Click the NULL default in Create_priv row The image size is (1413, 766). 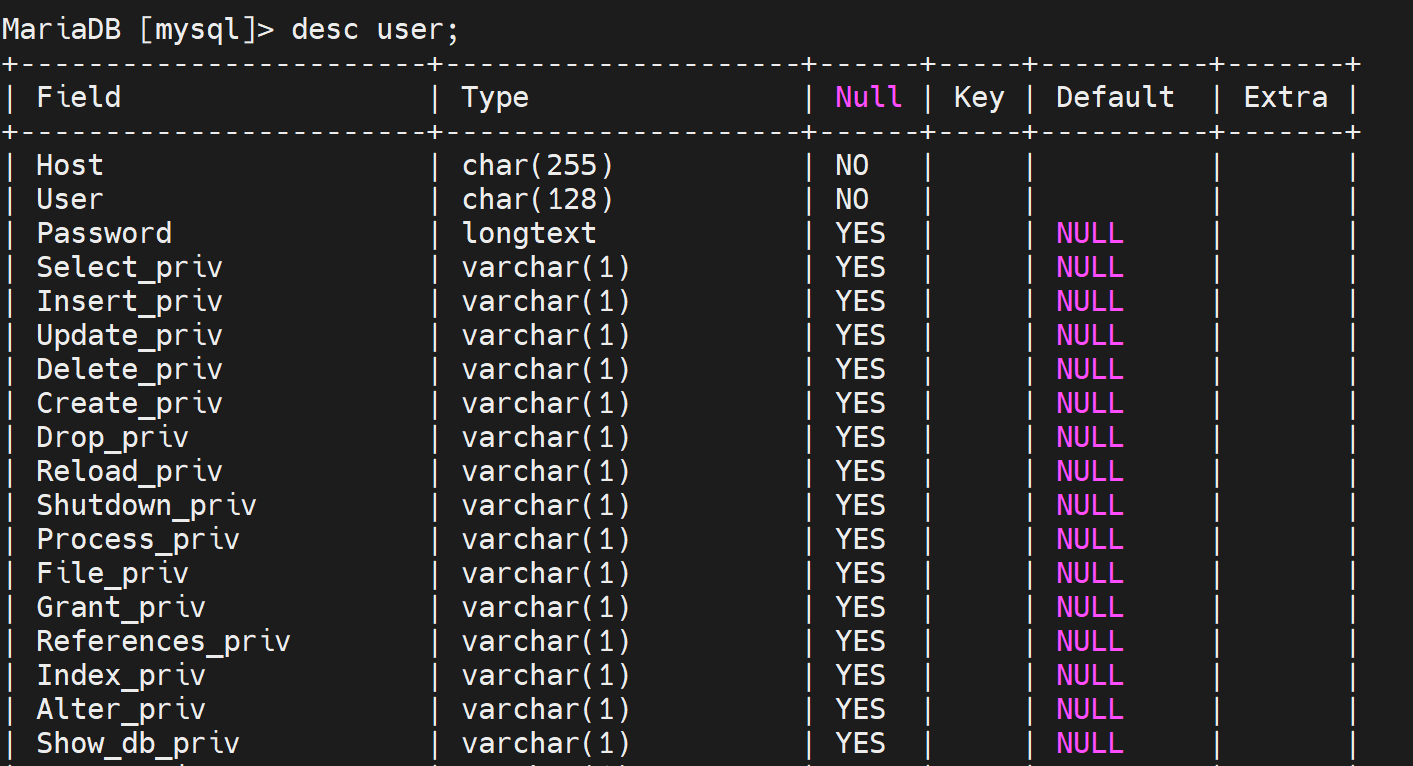pyautogui.click(x=1090, y=403)
